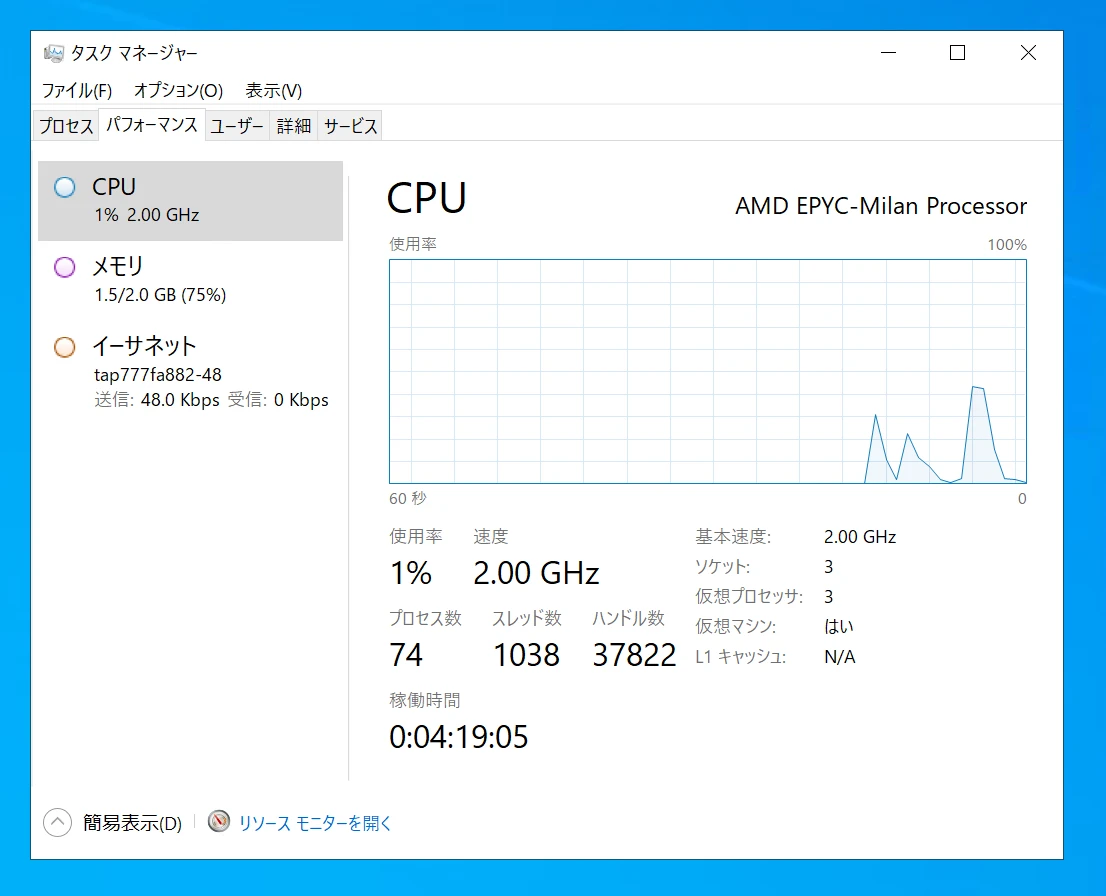Screen dimensions: 1106x896
Task: Maximize the Task Manager window
Action: [x=957, y=53]
